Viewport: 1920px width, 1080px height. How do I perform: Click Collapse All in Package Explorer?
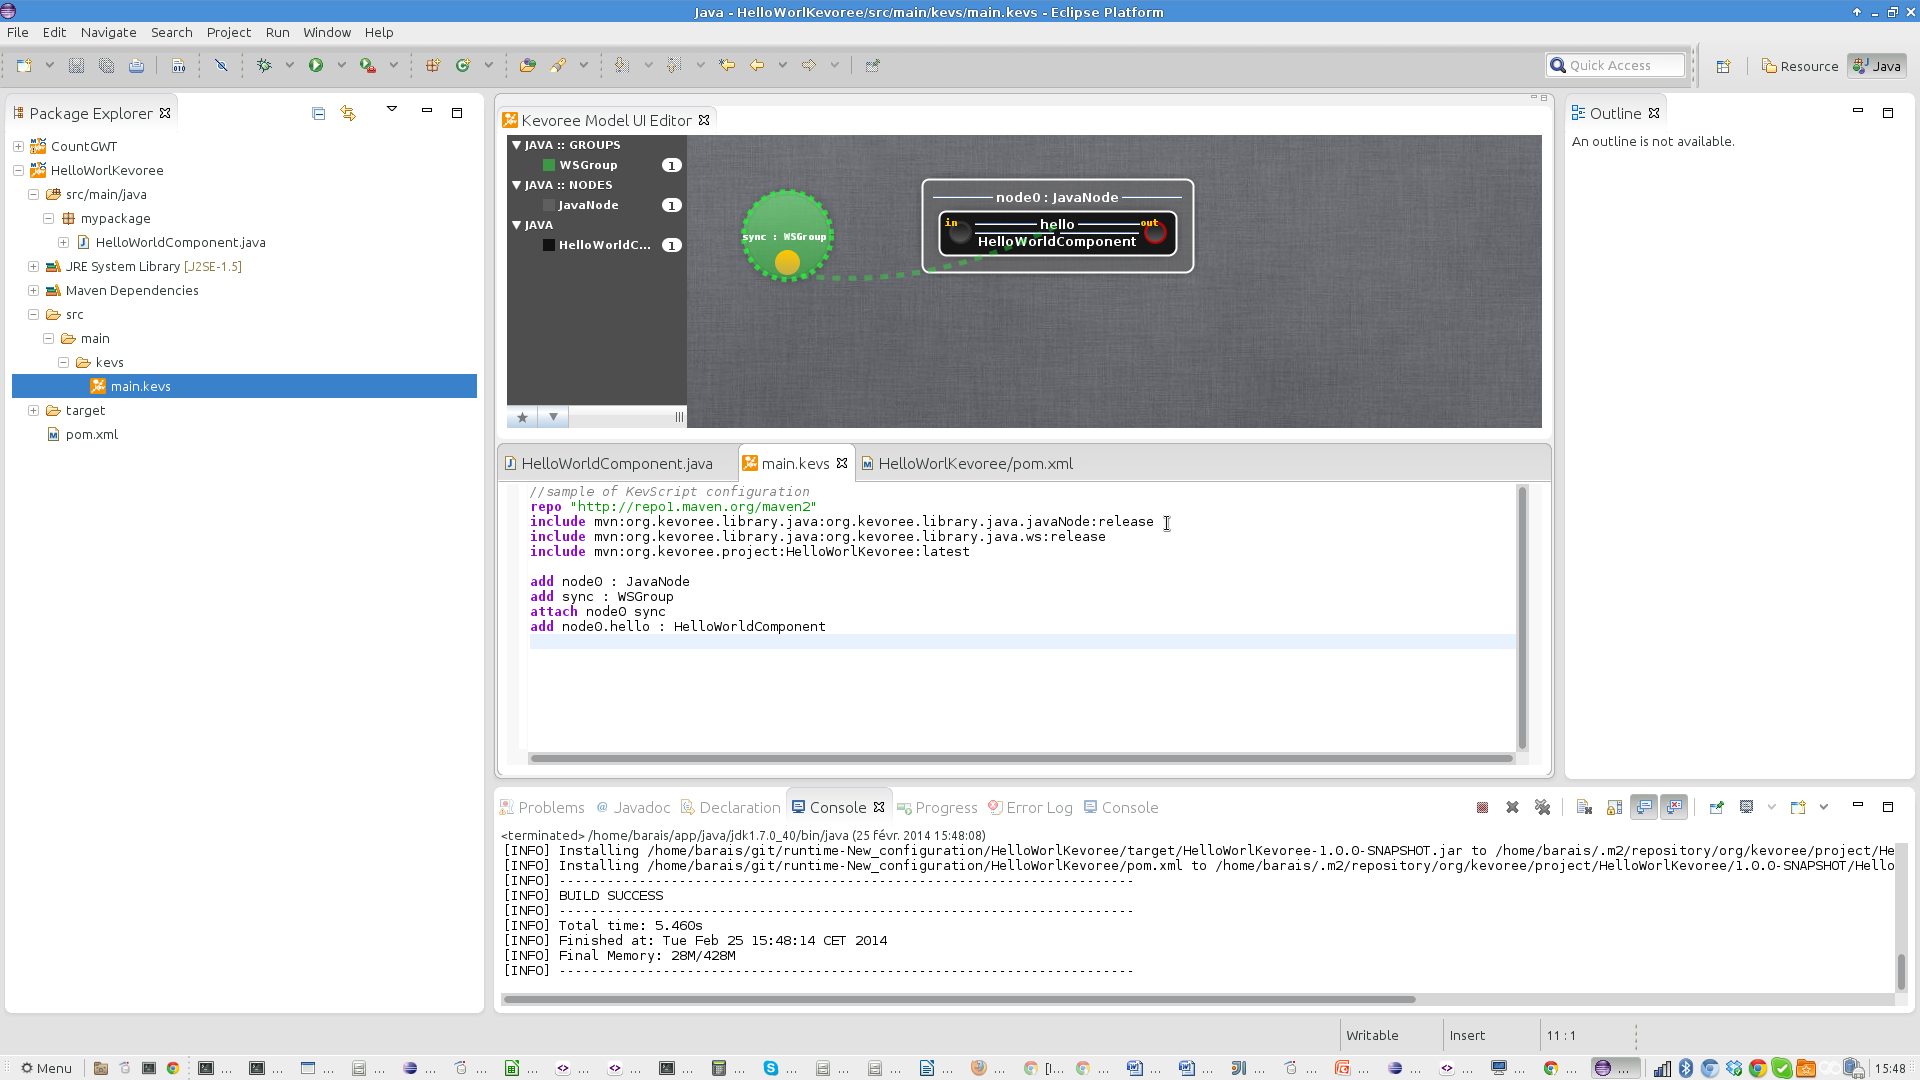(318, 113)
